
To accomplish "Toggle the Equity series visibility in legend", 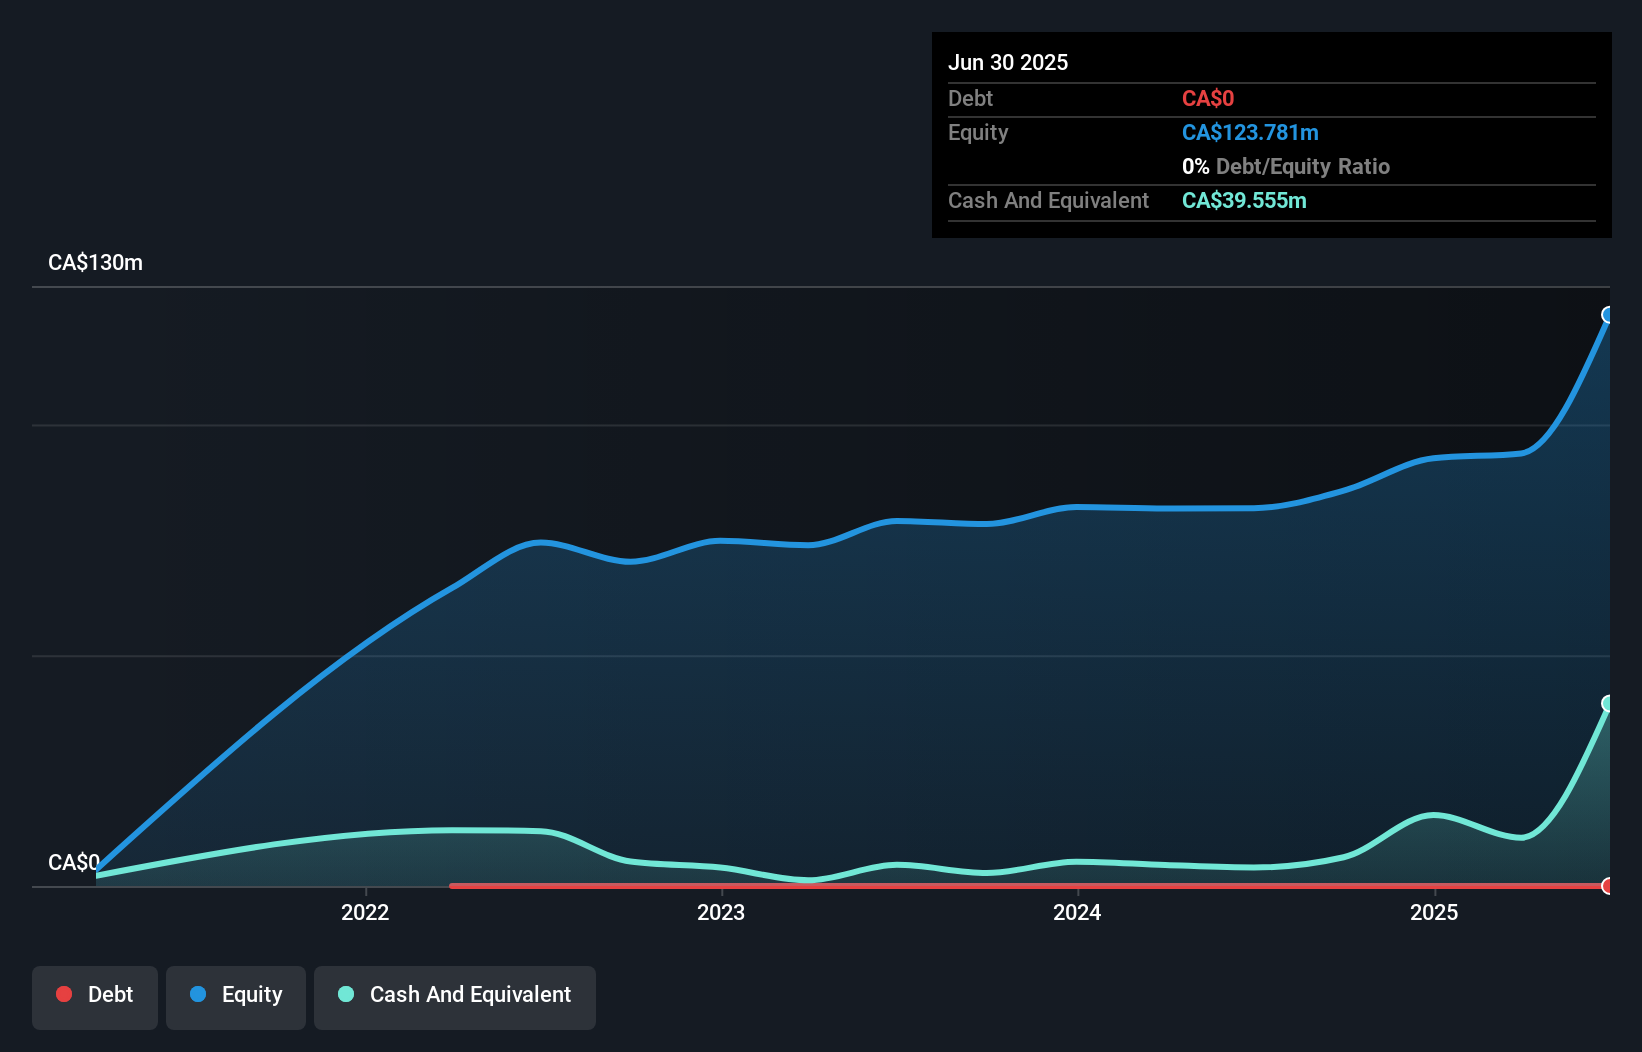I will (235, 994).
